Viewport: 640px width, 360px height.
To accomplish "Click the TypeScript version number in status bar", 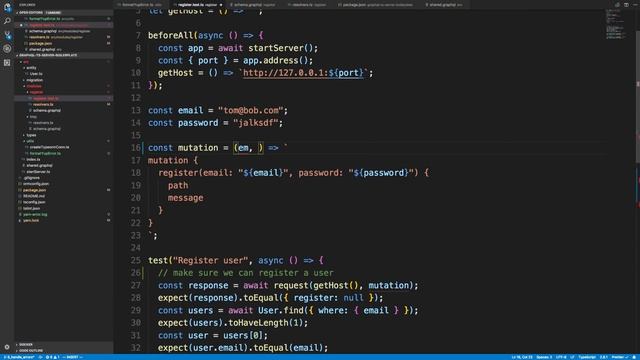I will 604,357.
